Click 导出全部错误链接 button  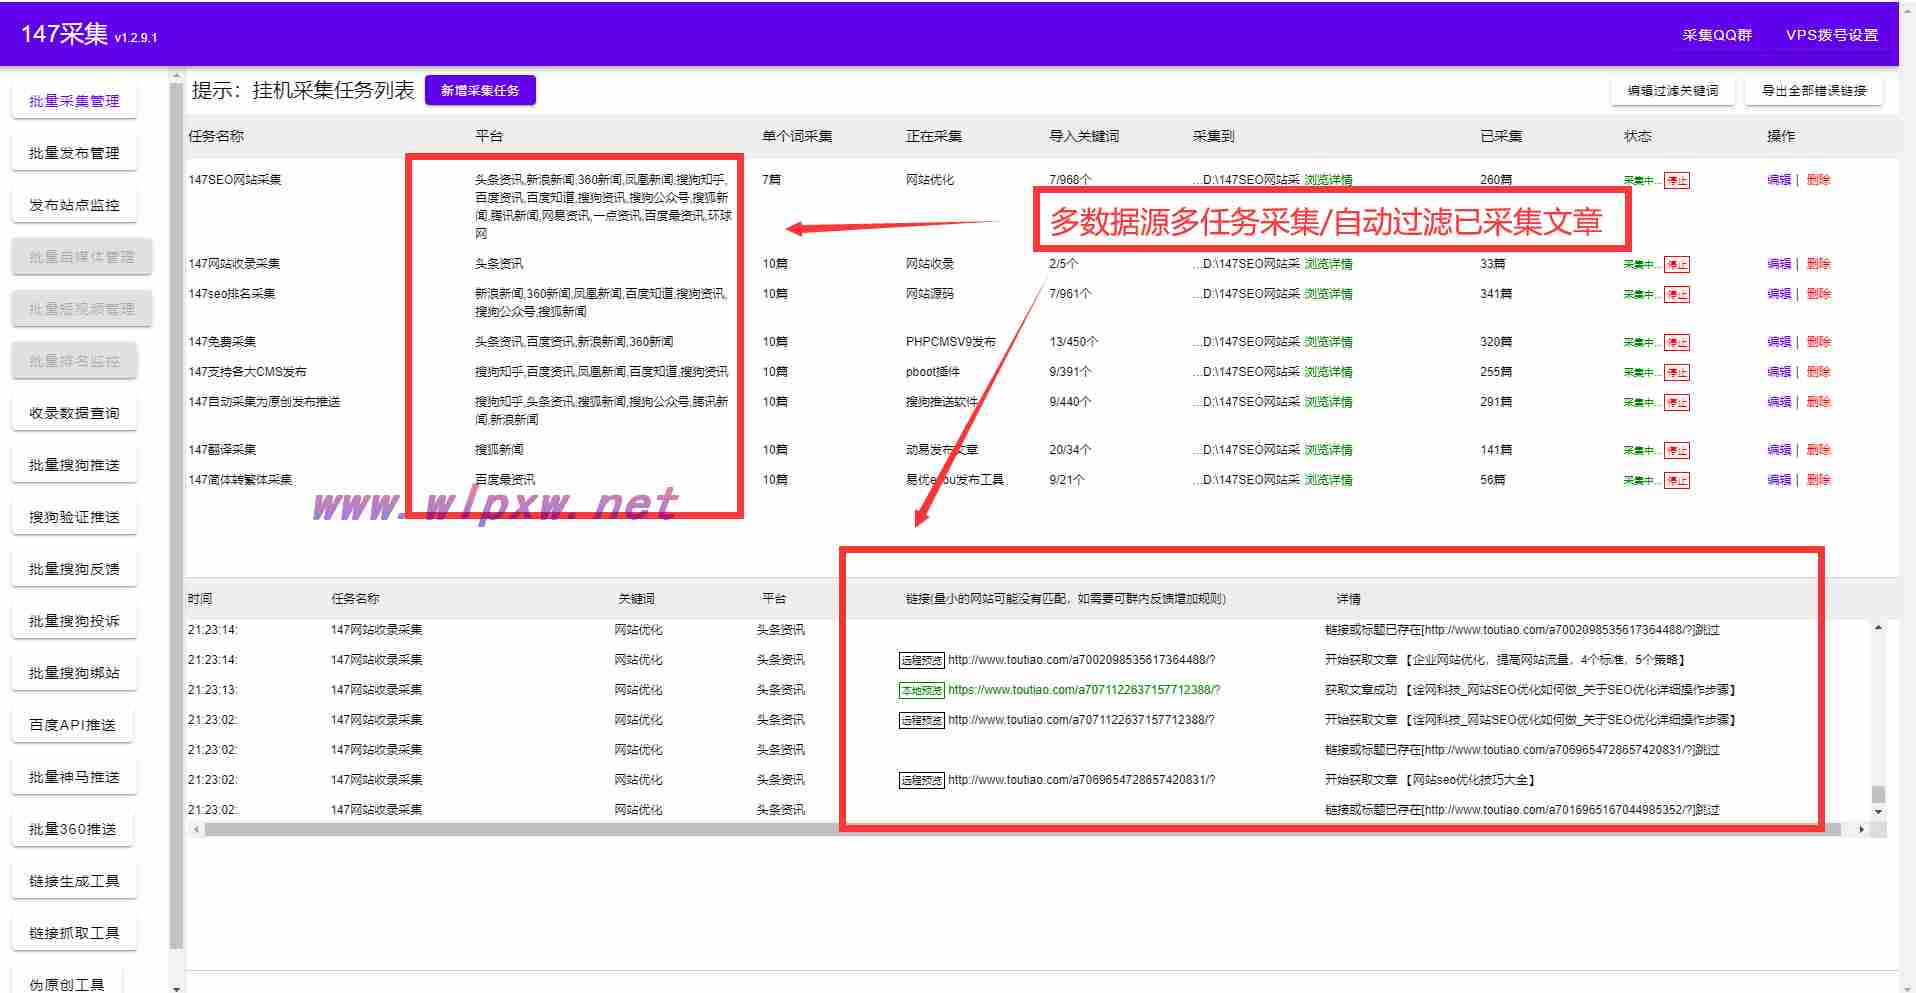[1814, 90]
